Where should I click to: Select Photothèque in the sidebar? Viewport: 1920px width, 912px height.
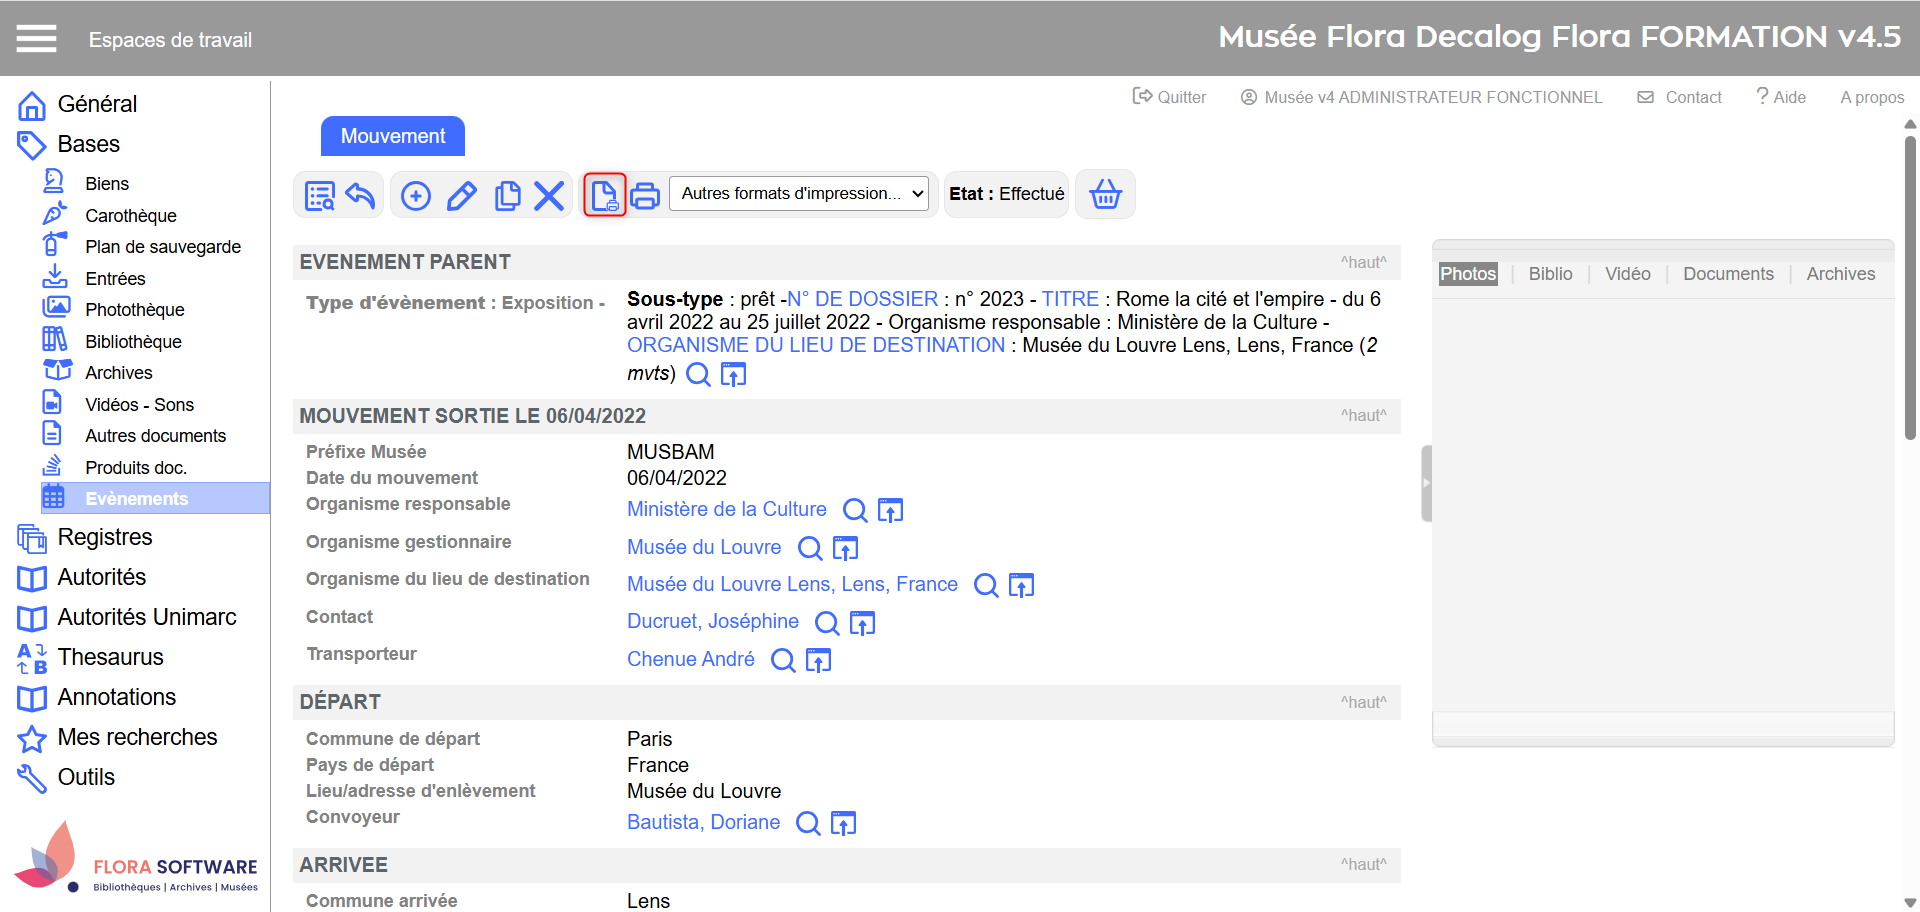134,310
